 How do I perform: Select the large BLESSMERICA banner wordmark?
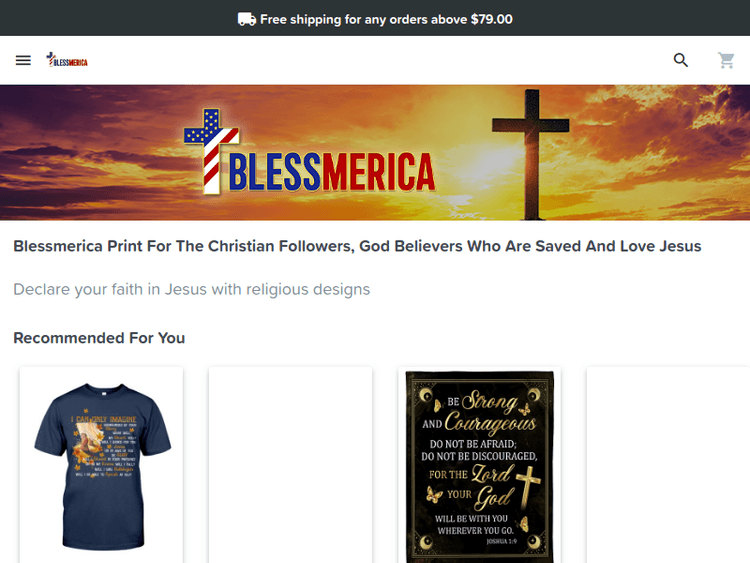click(x=332, y=172)
